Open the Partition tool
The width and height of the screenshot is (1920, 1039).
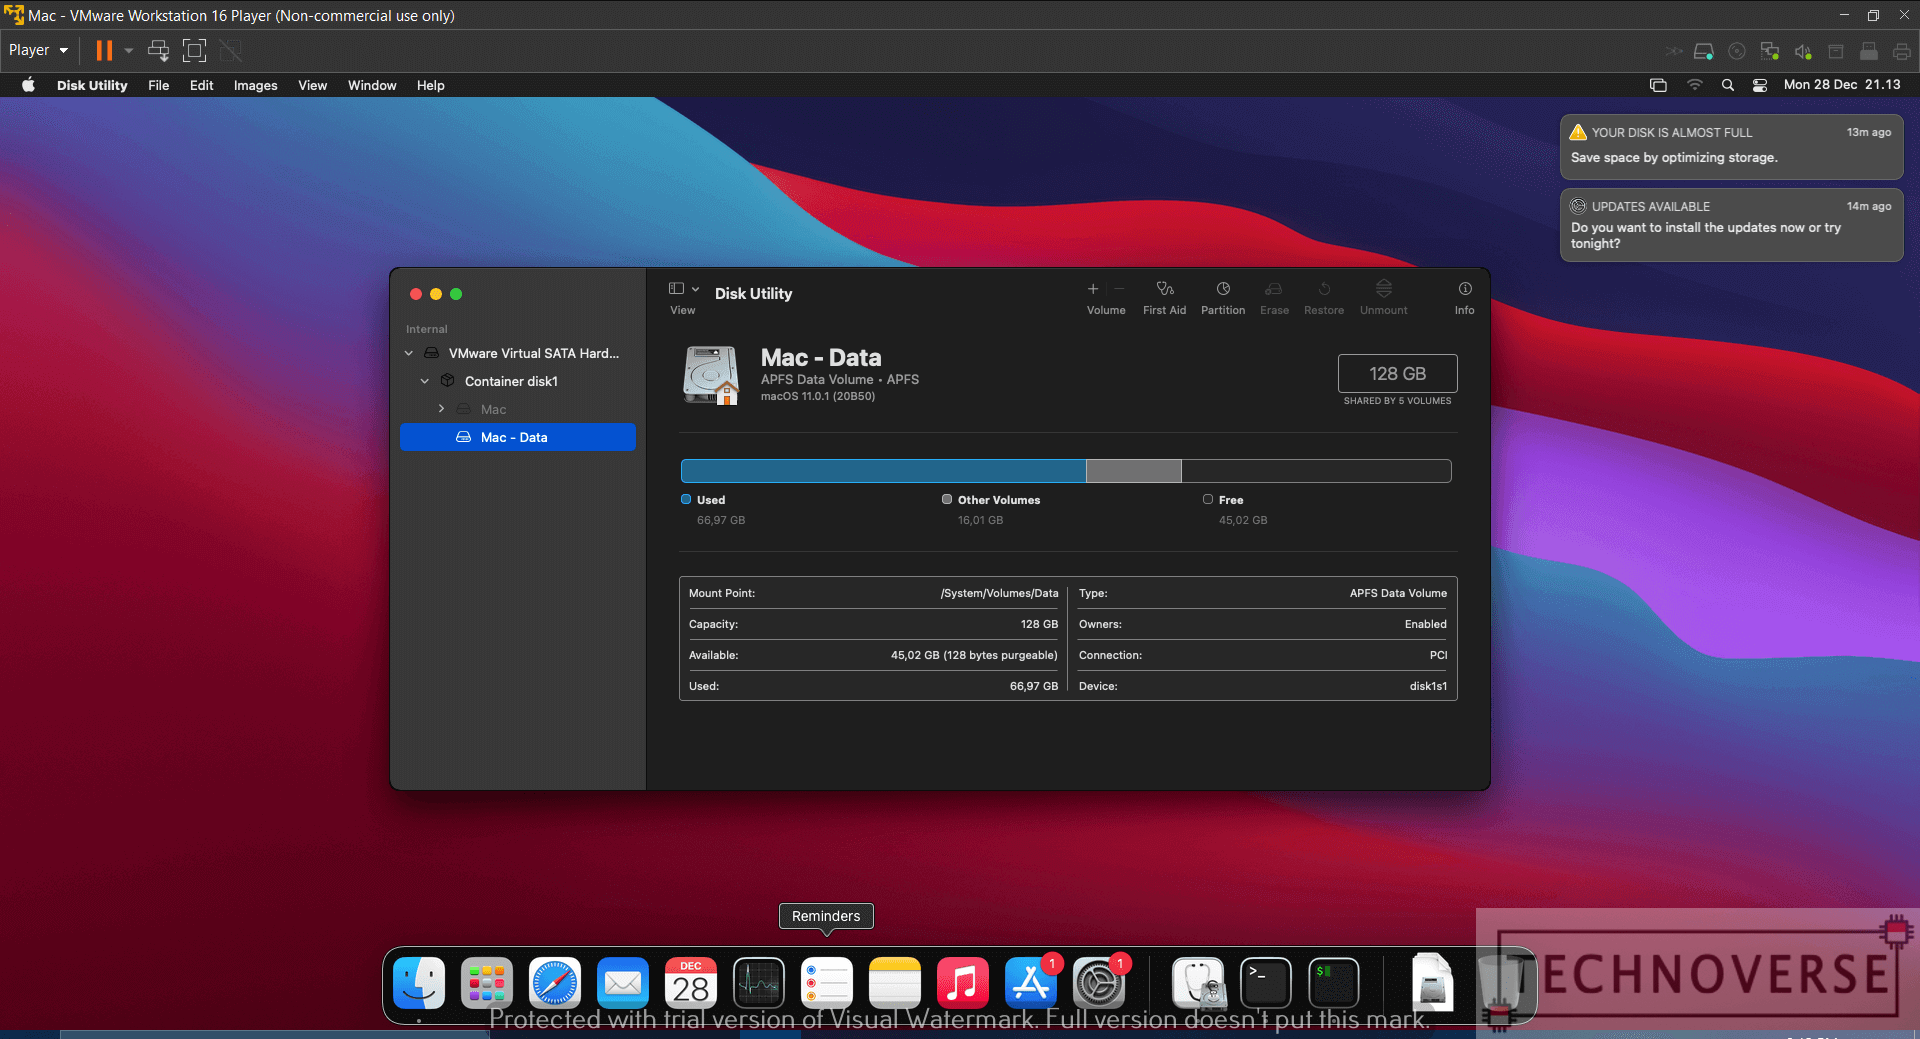pyautogui.click(x=1223, y=289)
